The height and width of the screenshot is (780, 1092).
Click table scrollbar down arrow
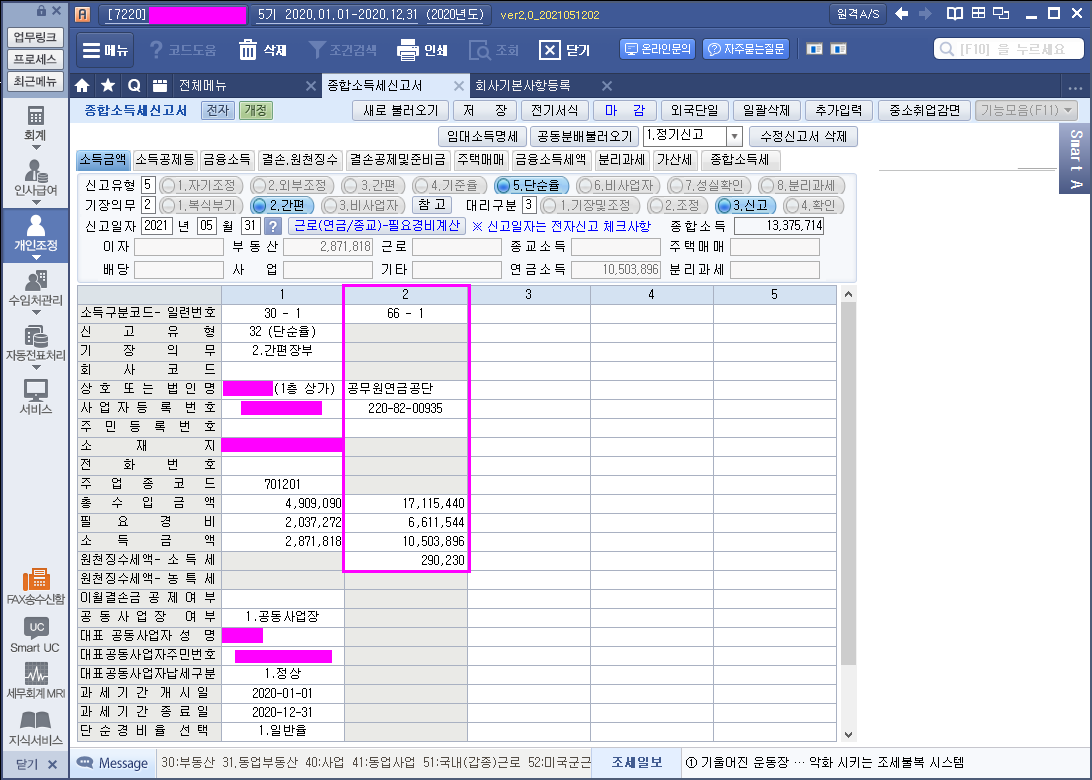(848, 734)
